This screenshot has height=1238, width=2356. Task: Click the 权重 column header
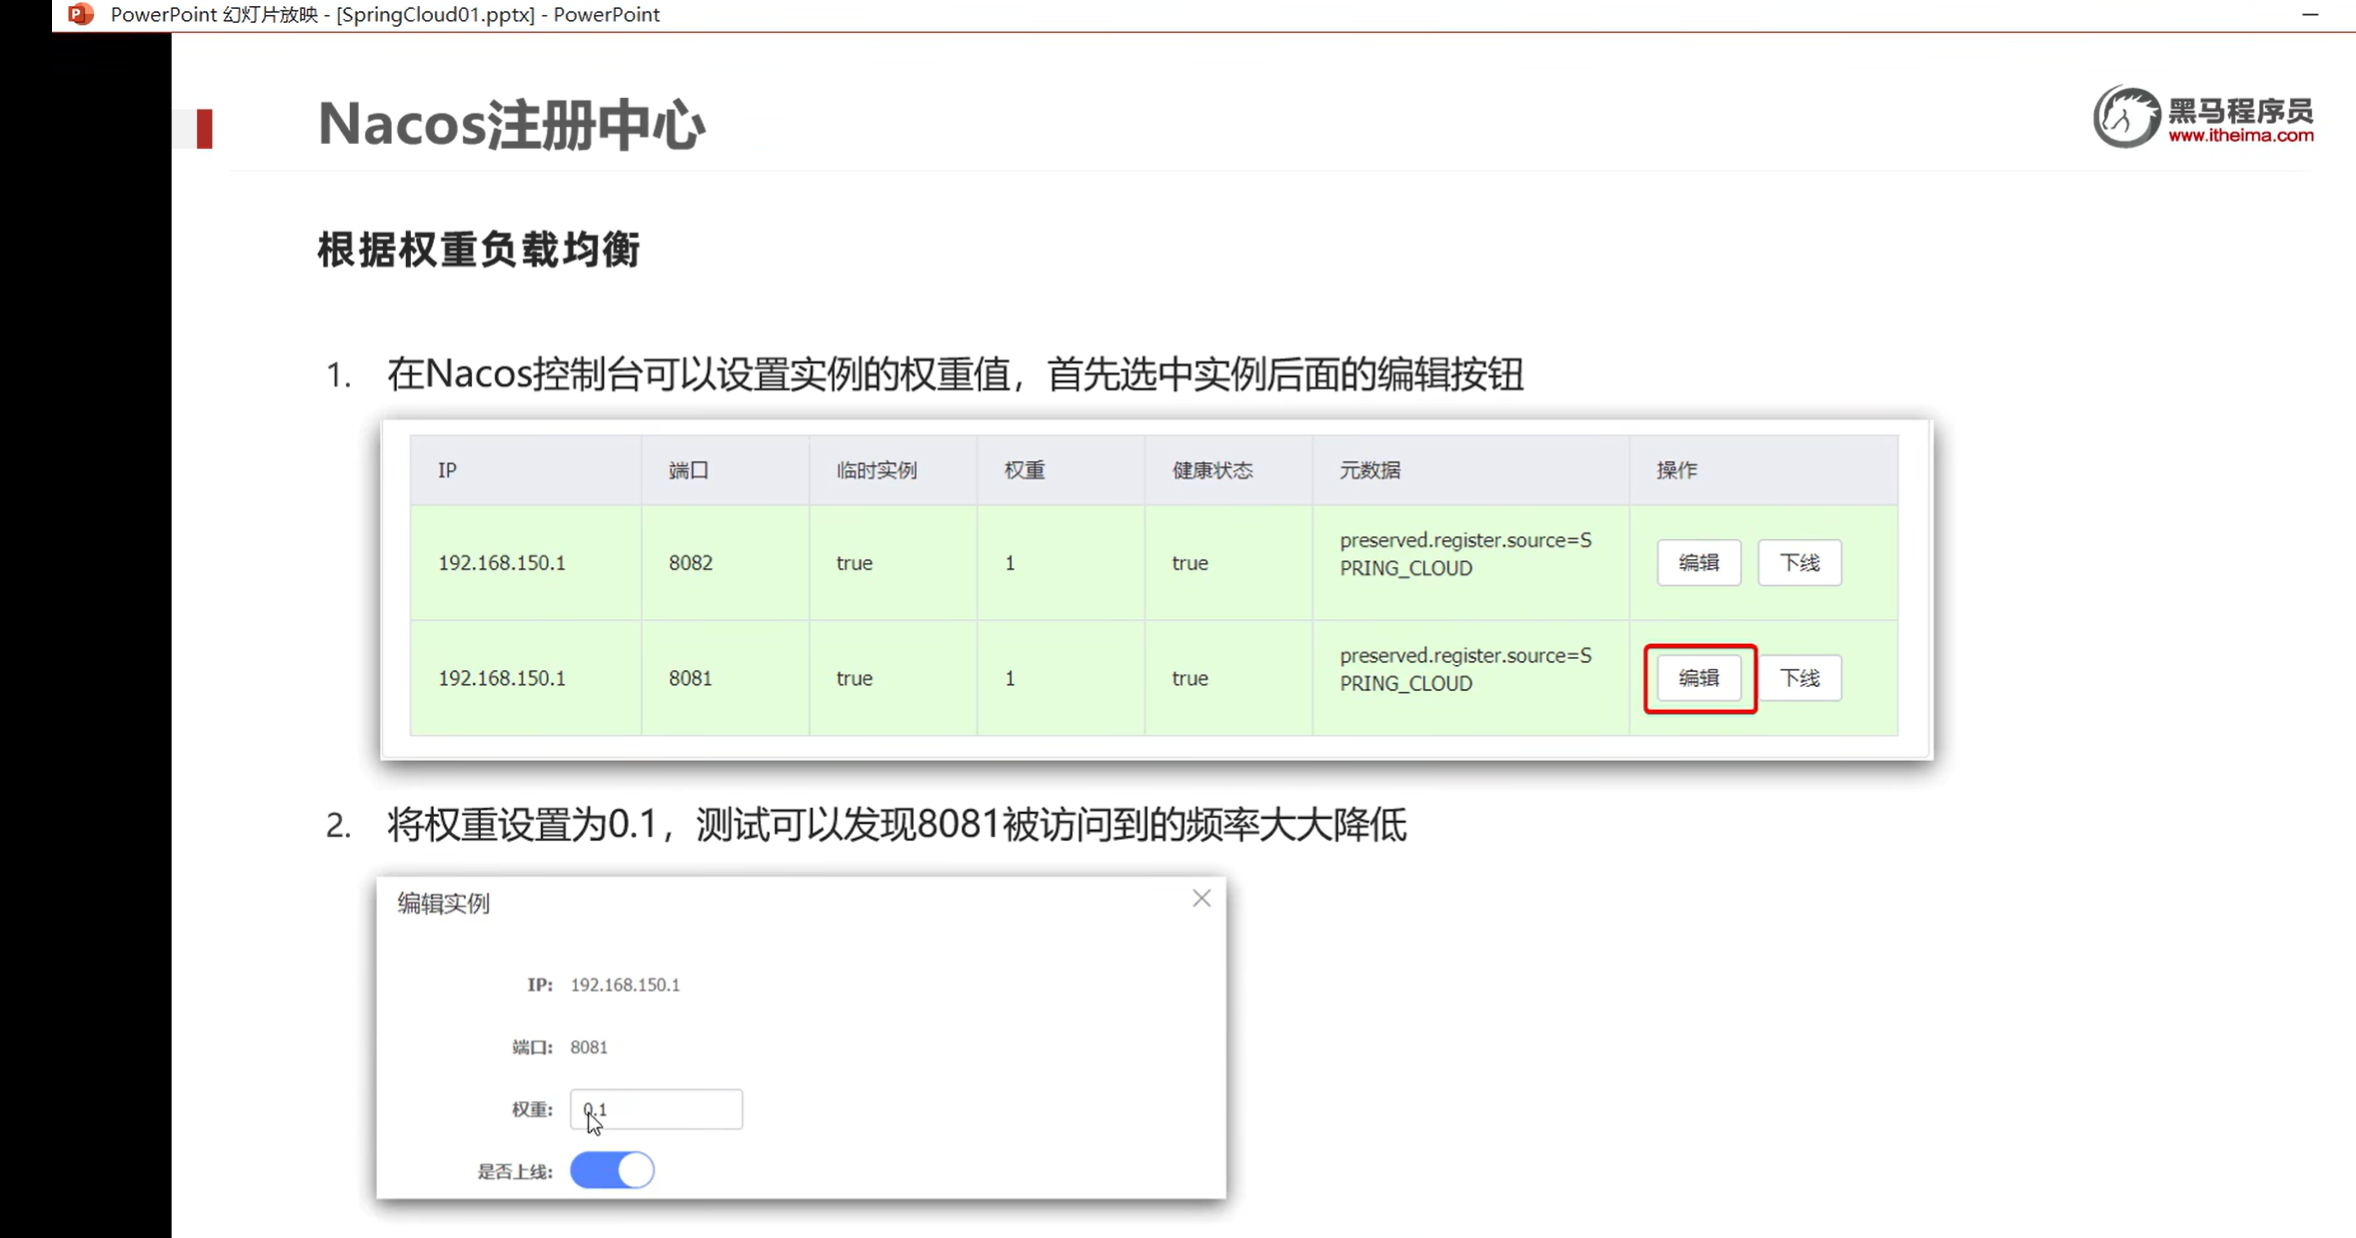pyautogui.click(x=1024, y=470)
